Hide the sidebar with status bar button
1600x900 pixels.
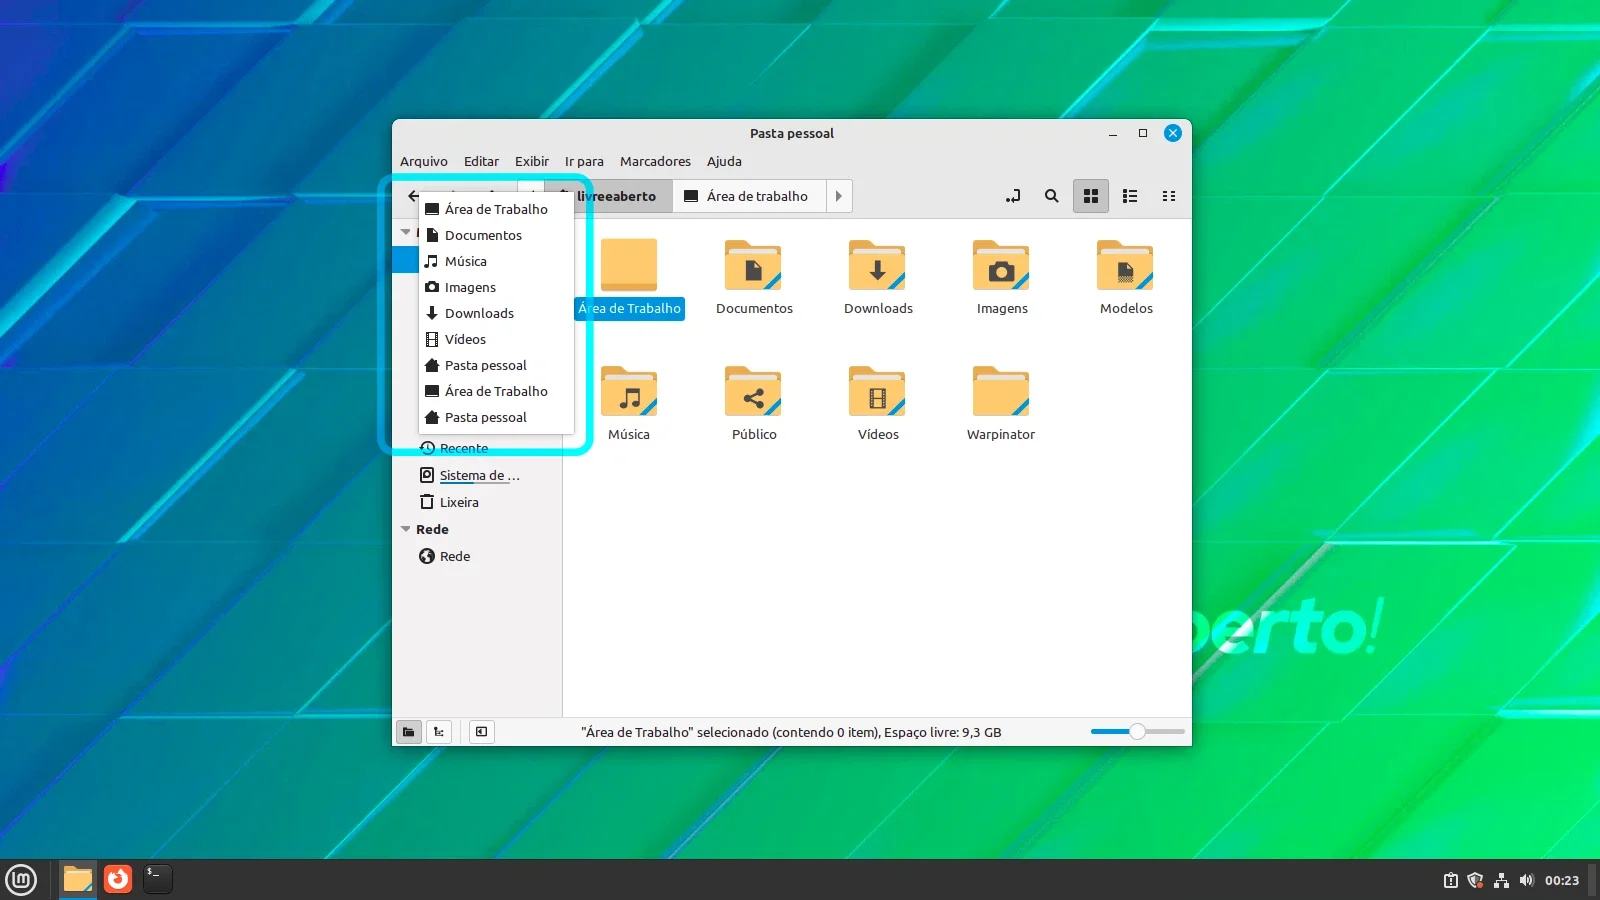(482, 732)
